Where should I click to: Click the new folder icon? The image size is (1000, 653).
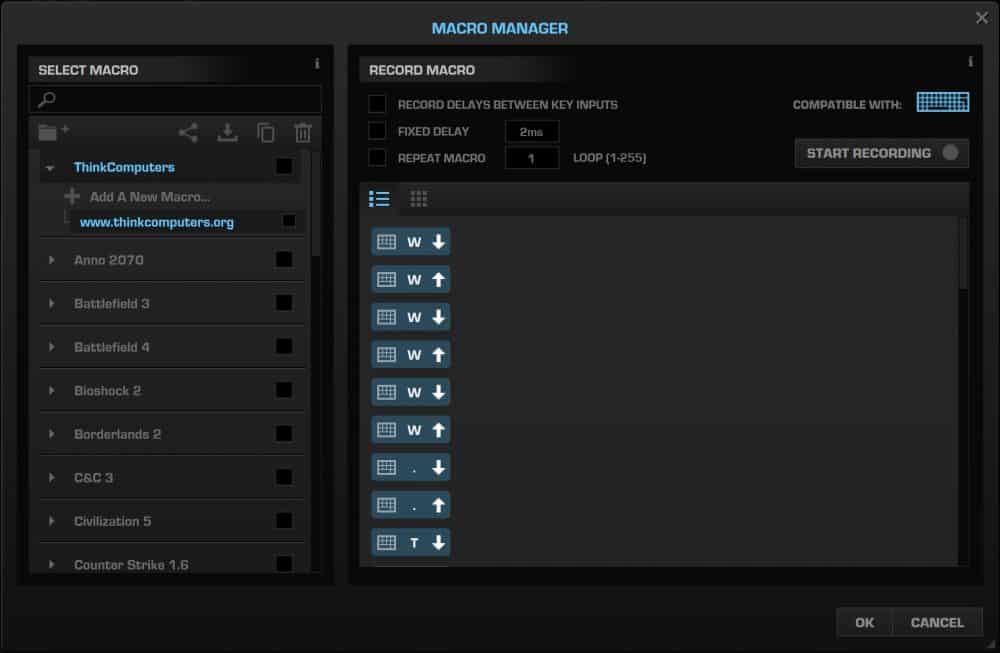53,132
